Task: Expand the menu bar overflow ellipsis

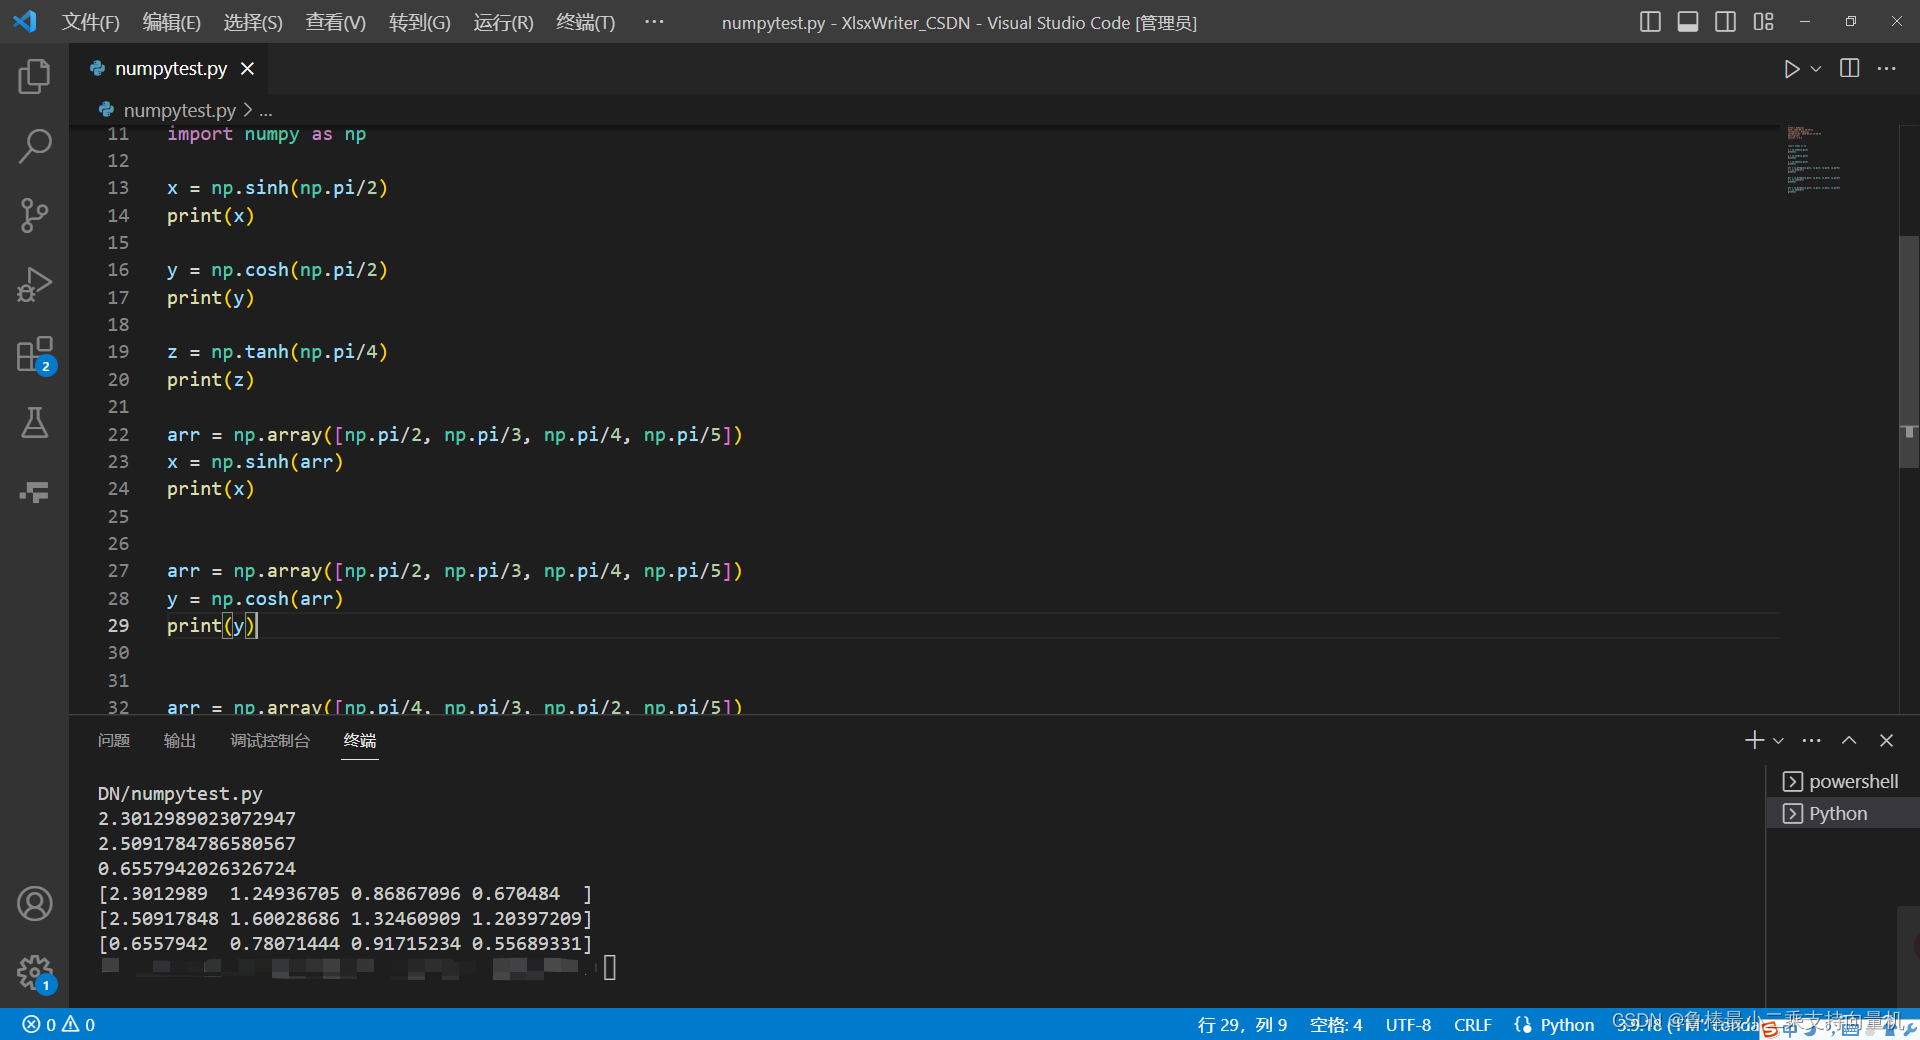Action: pos(654,22)
